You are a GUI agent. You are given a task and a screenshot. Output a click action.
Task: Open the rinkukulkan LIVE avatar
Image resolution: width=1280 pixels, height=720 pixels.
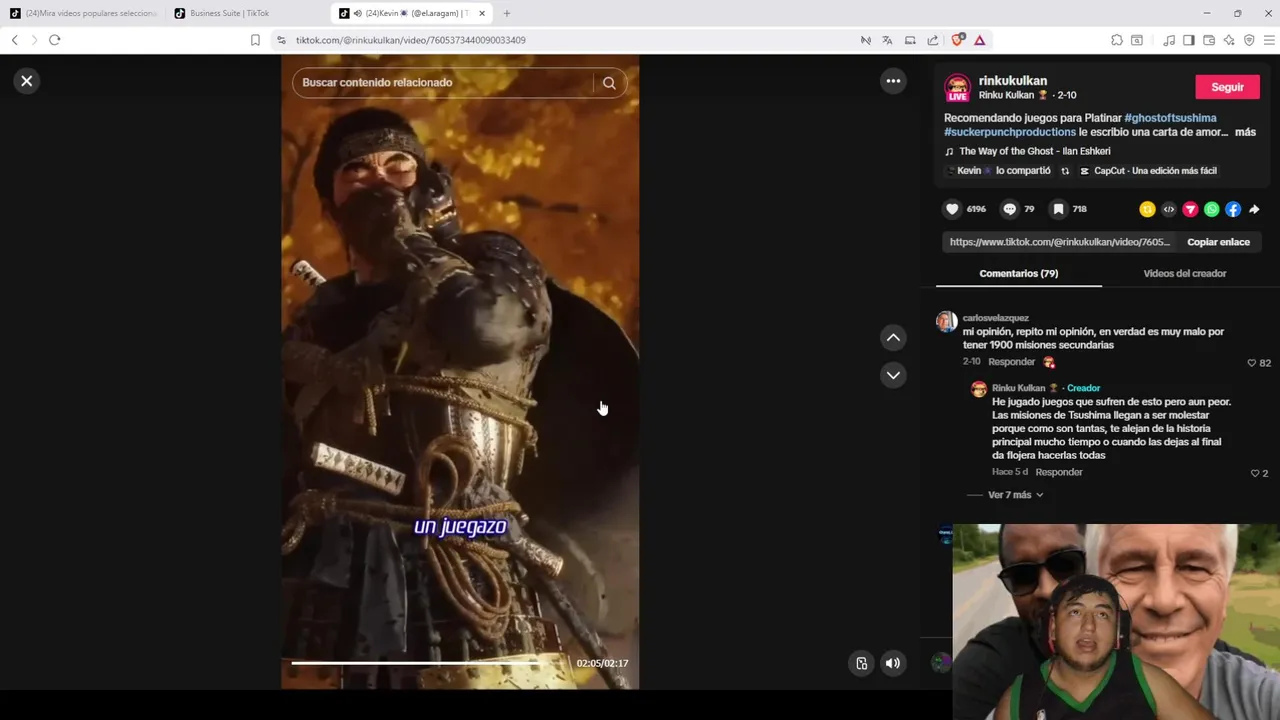pos(958,88)
